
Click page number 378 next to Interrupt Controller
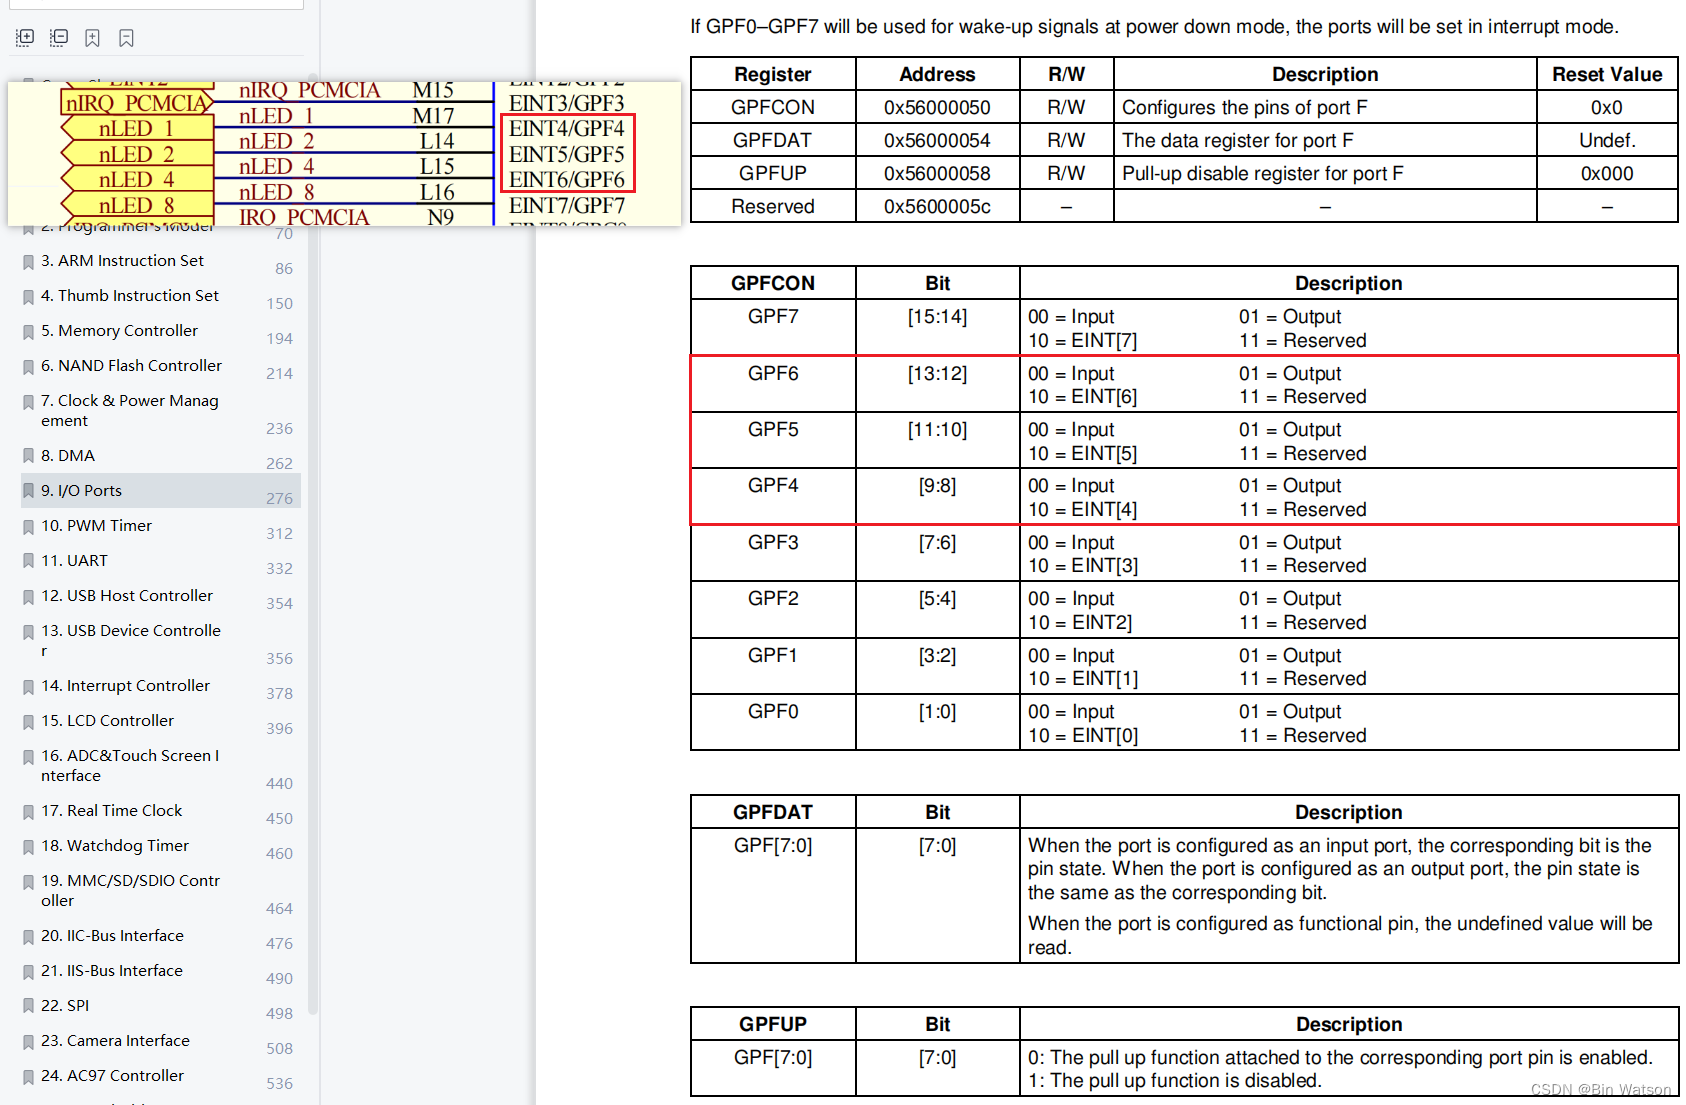point(279,693)
